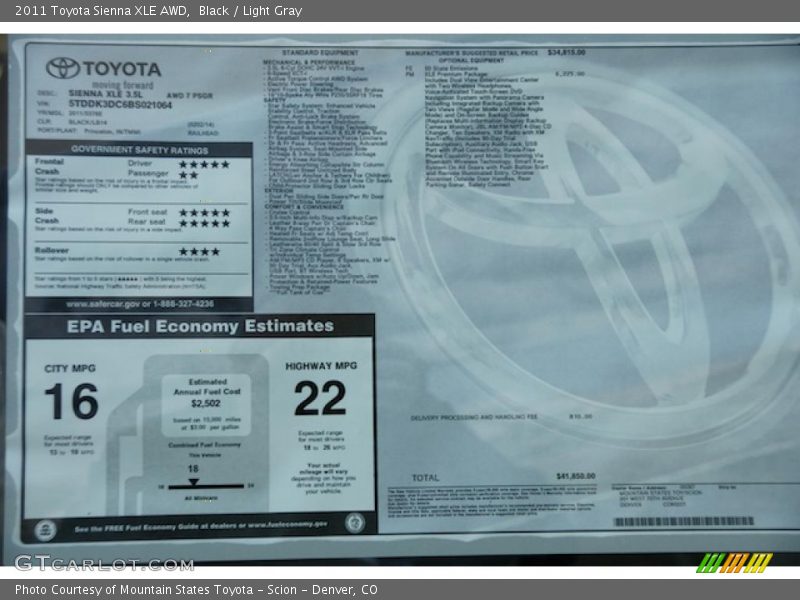
Task: Click the city MPG value 16
Action: pyautogui.click(x=71, y=402)
